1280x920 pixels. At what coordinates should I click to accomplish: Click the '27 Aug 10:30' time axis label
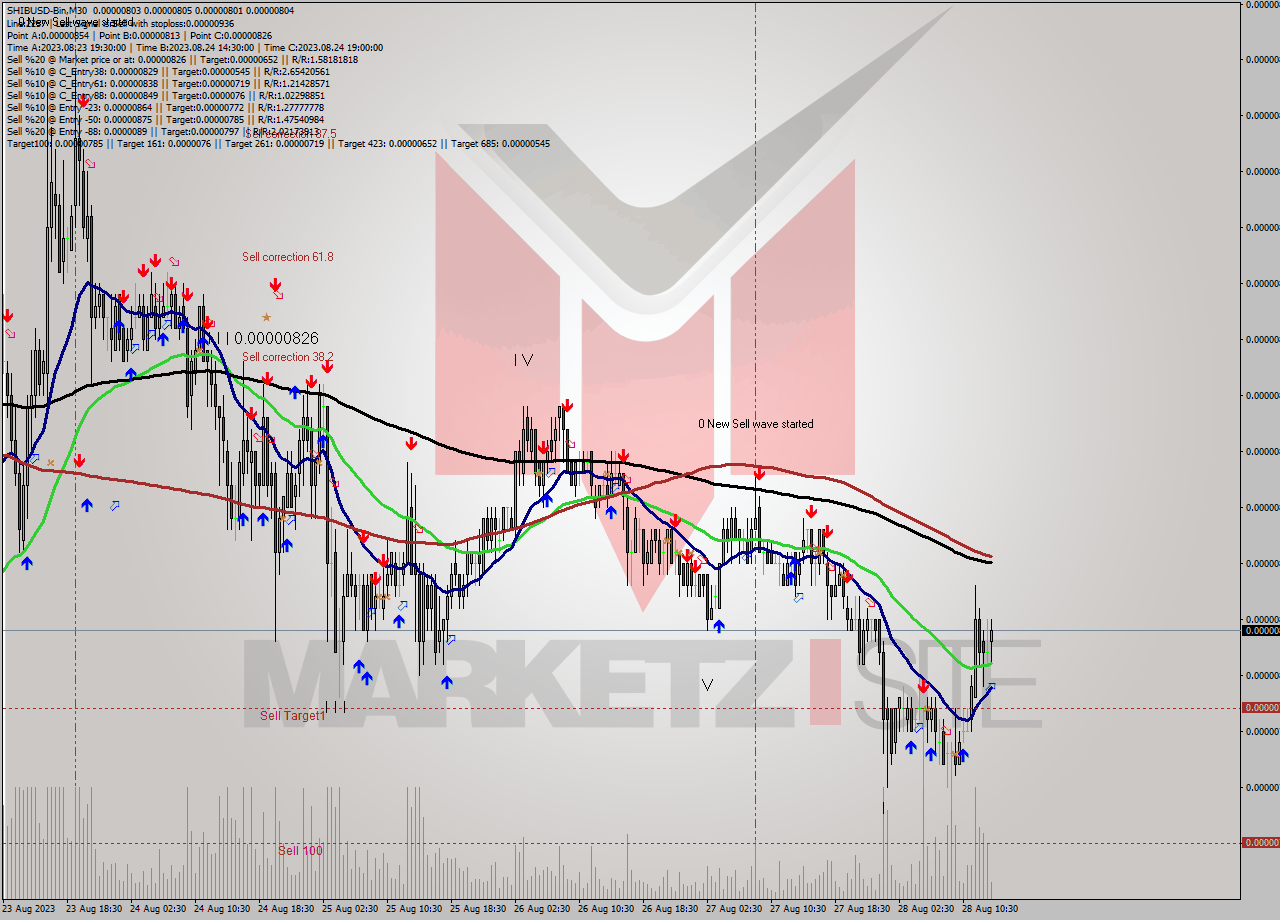tap(798, 909)
